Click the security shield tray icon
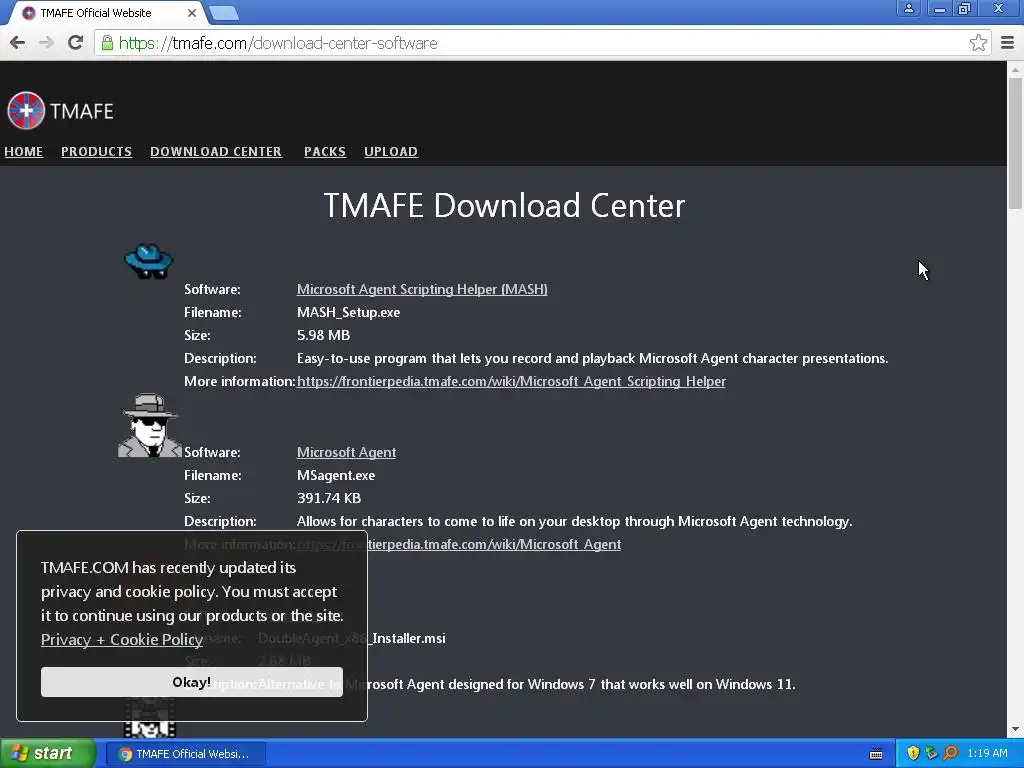Viewport: 1024px width, 768px height. pos(913,753)
